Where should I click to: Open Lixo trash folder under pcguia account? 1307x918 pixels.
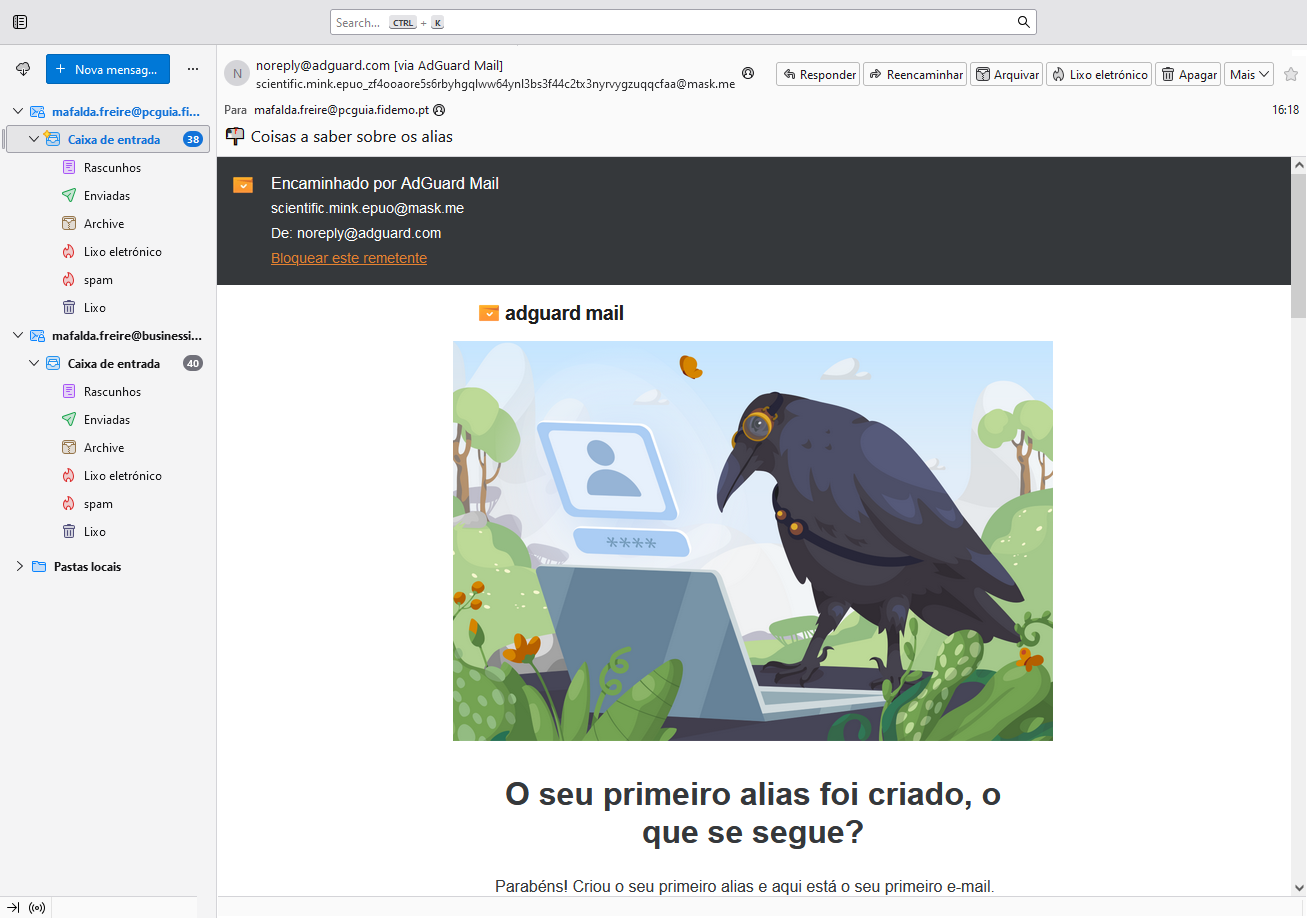click(94, 308)
